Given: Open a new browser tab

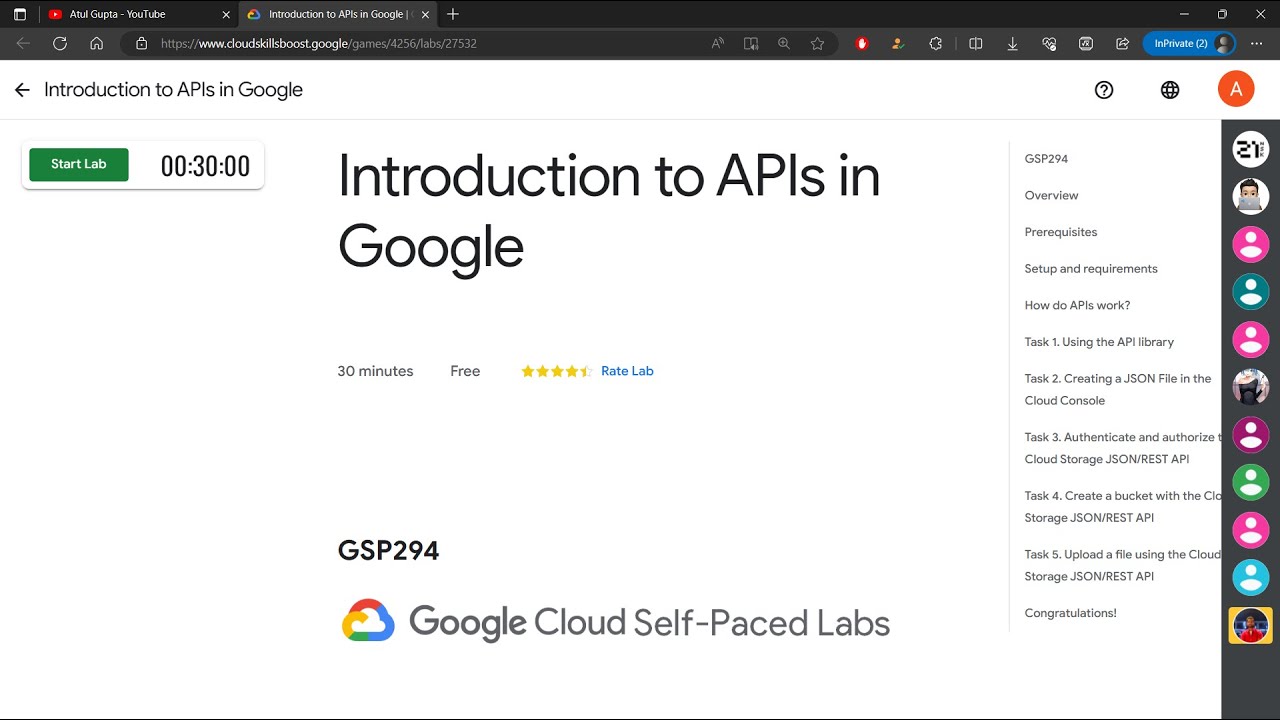Looking at the screenshot, I should (x=453, y=14).
